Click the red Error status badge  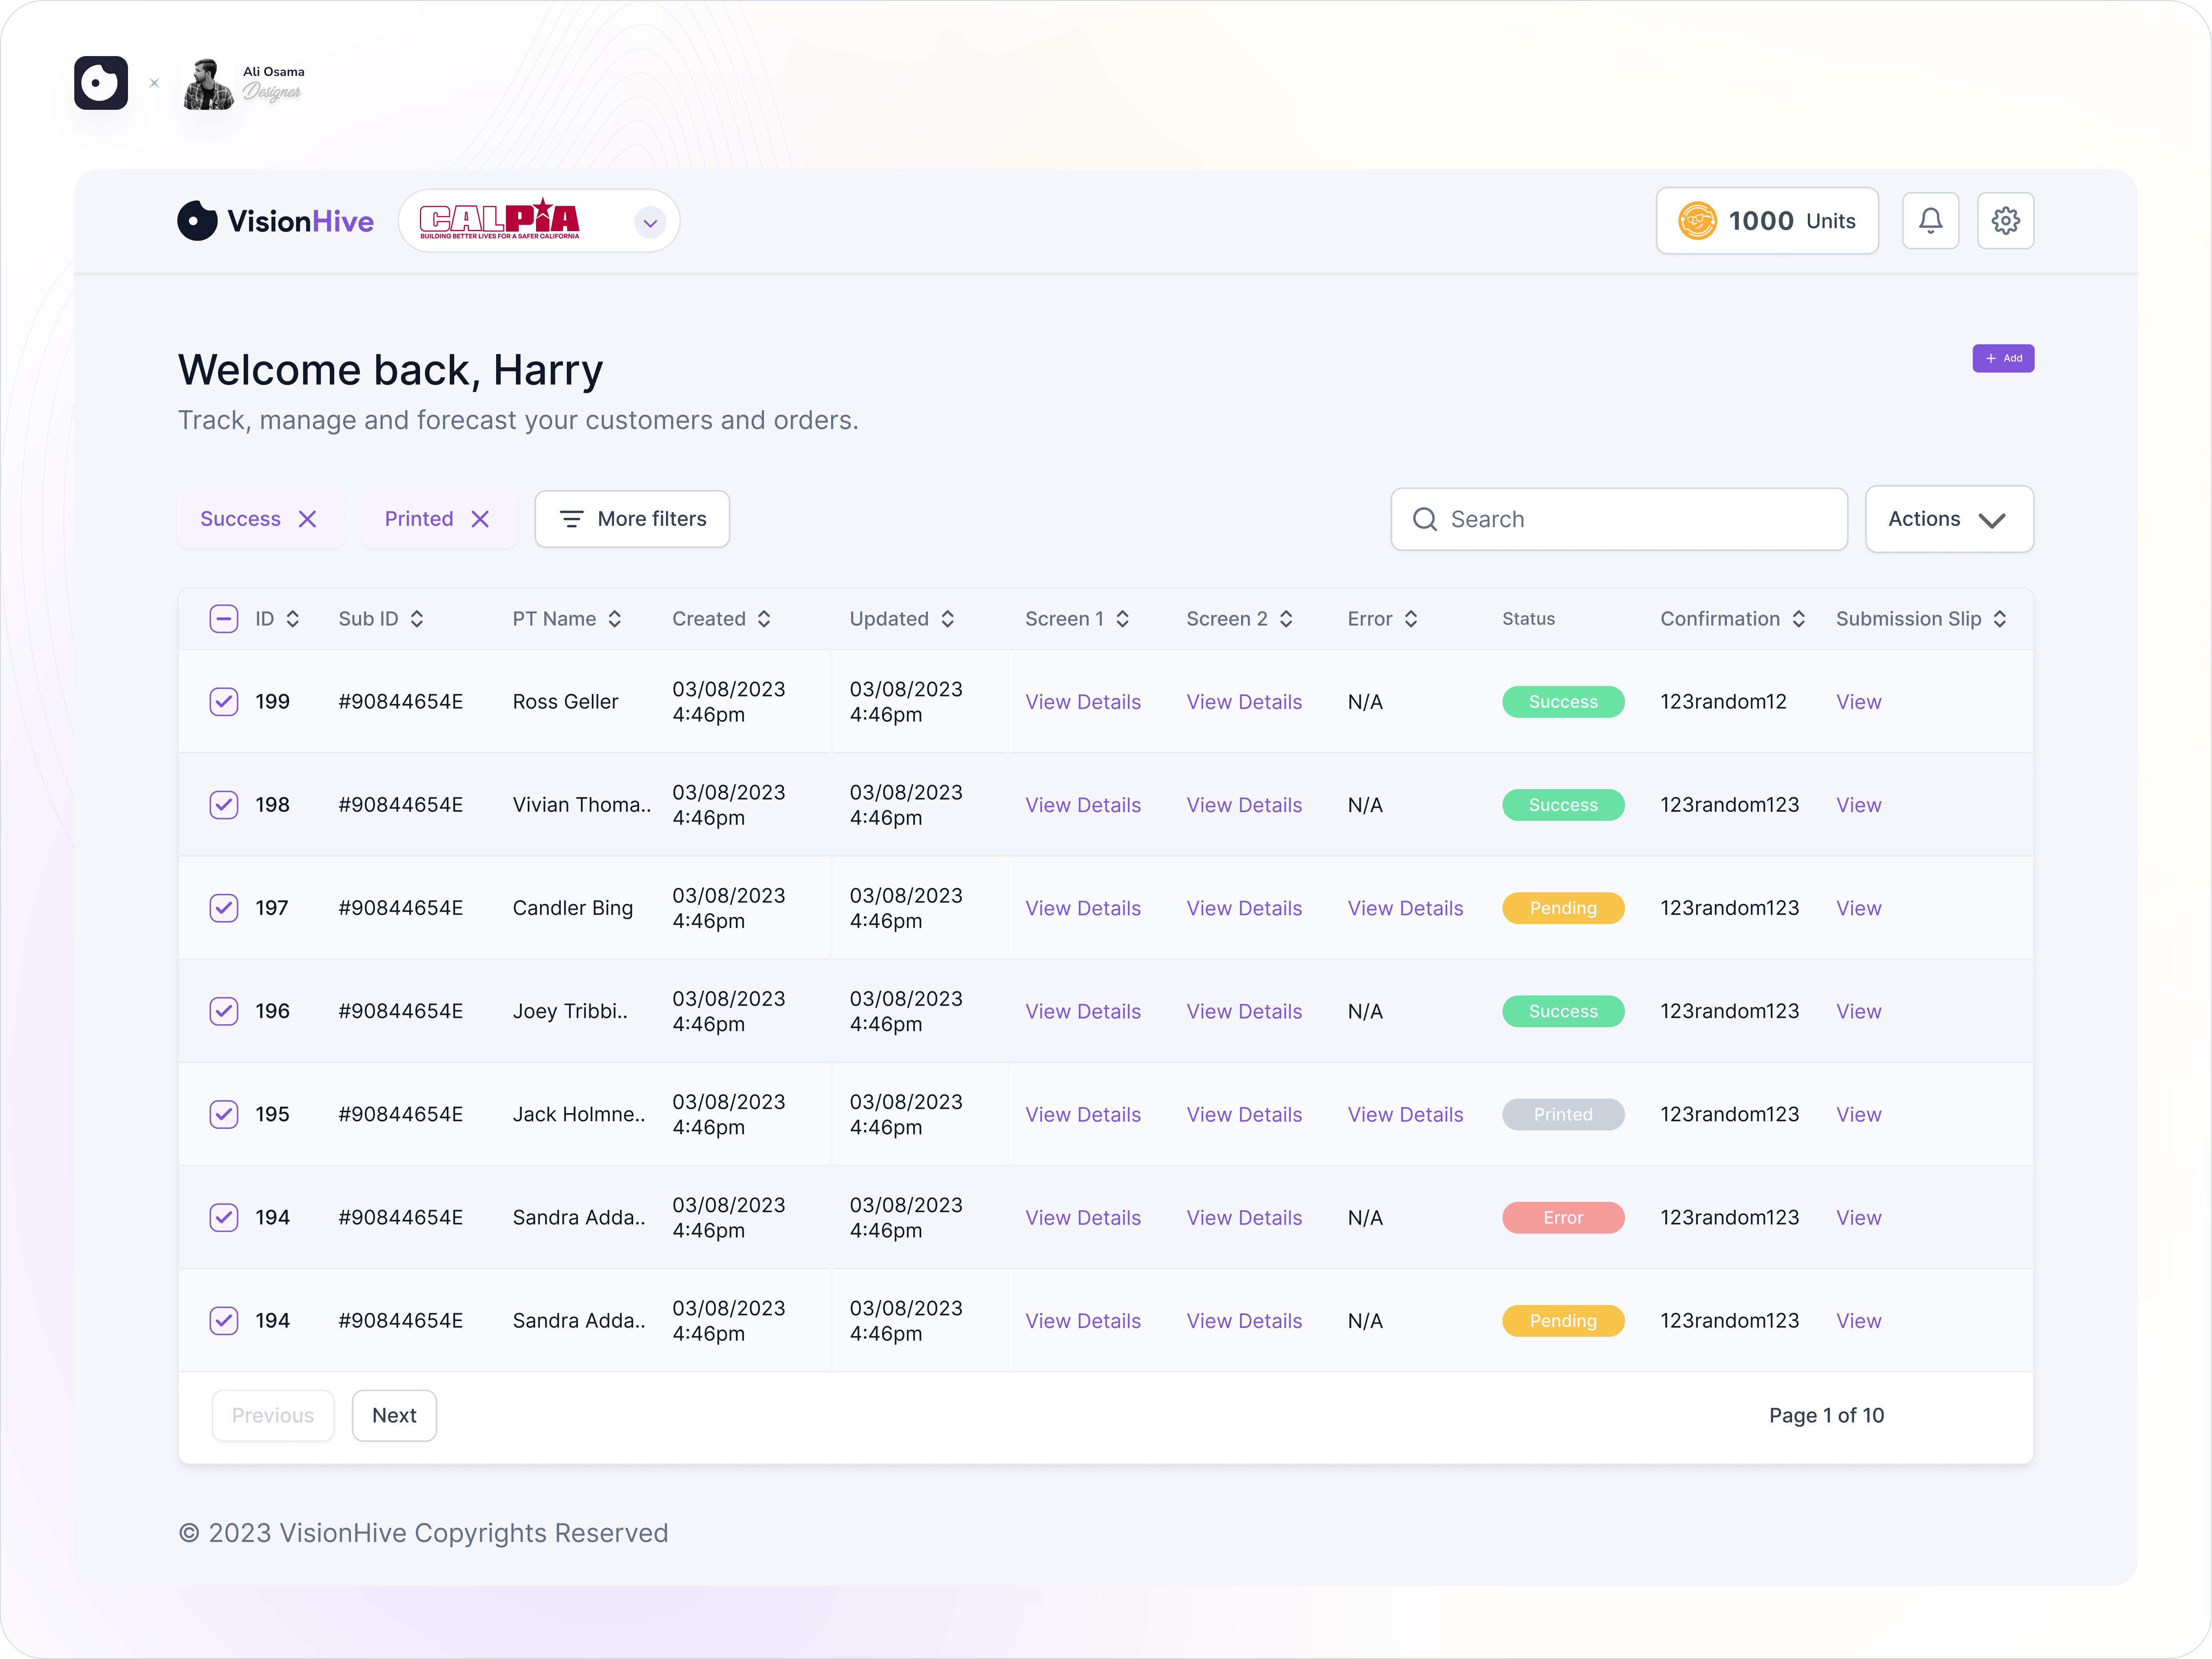[x=1563, y=1217]
